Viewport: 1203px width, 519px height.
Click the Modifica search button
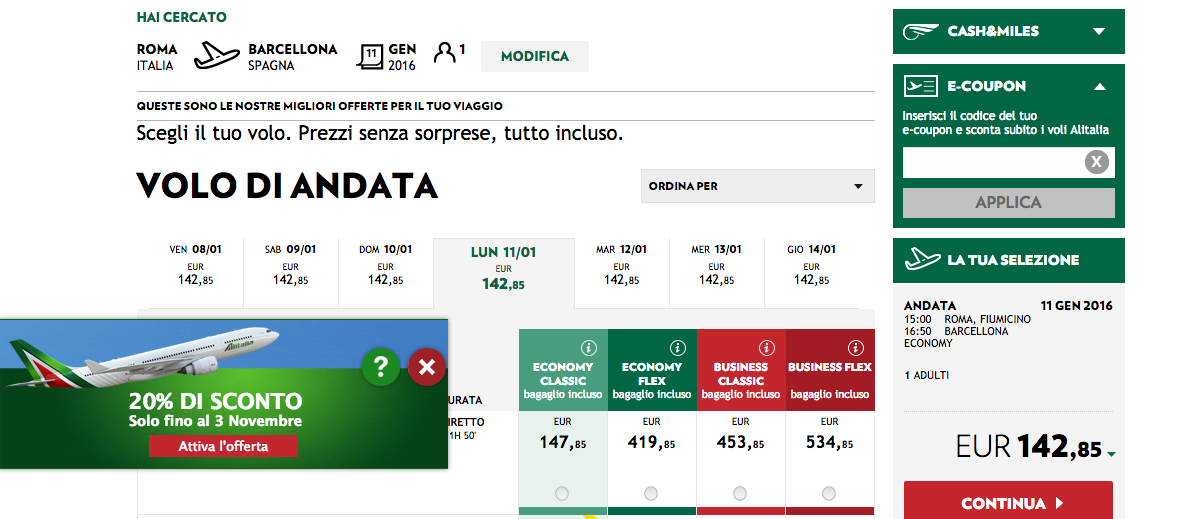click(x=534, y=57)
